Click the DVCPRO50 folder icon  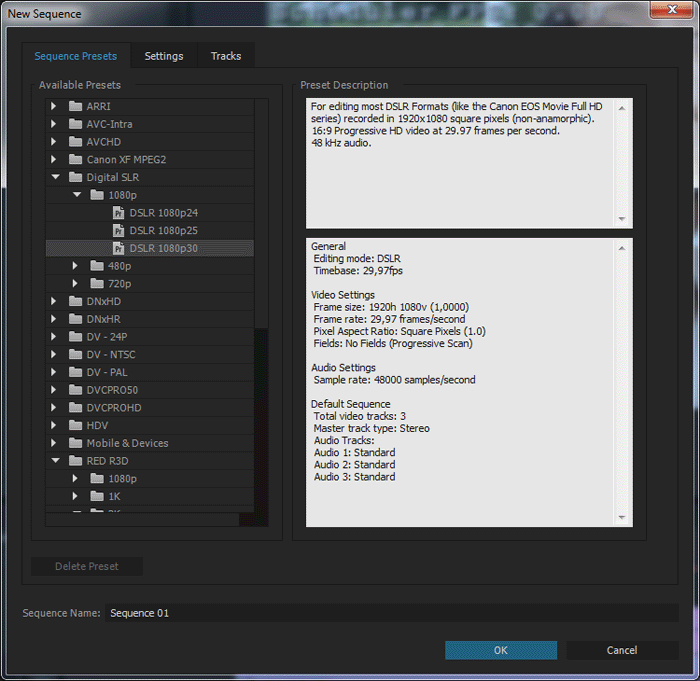tap(75, 390)
